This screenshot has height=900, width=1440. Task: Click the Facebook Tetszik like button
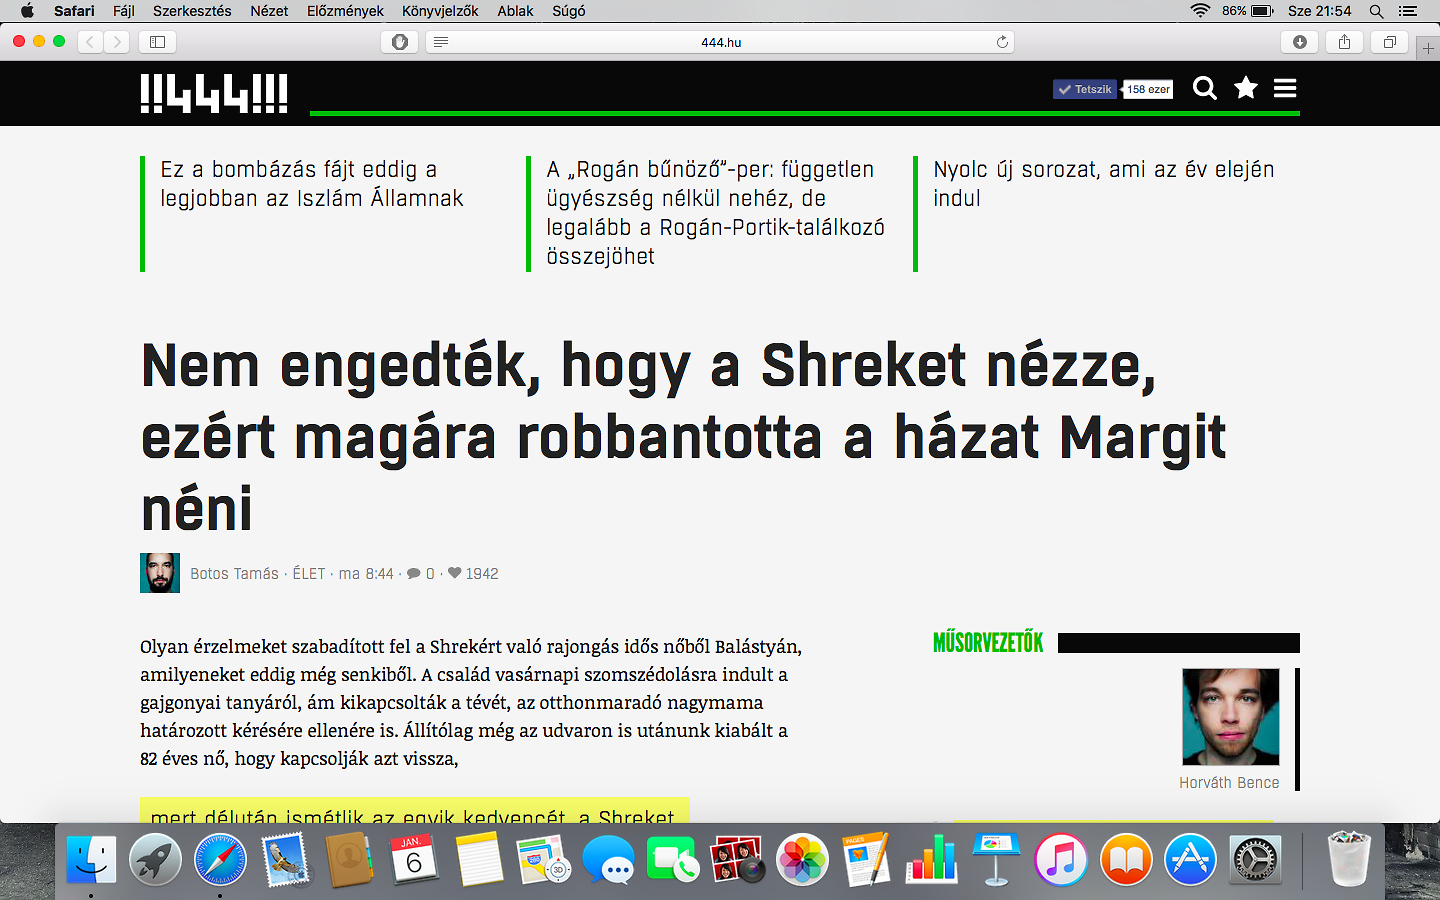click(1085, 89)
